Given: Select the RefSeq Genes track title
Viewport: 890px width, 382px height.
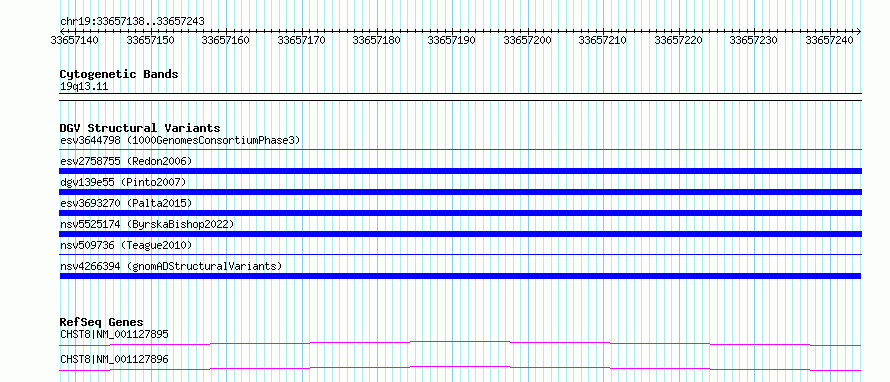Looking at the screenshot, I should tap(102, 322).
